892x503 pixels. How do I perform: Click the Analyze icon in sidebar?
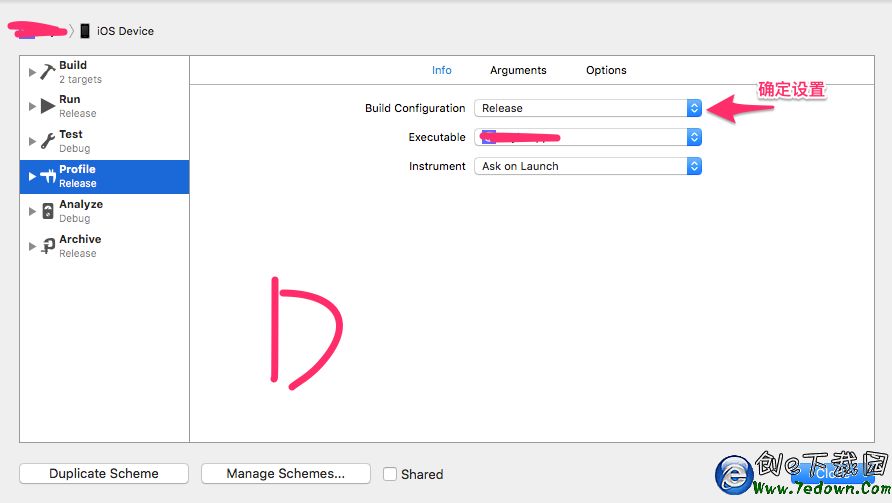coord(48,211)
